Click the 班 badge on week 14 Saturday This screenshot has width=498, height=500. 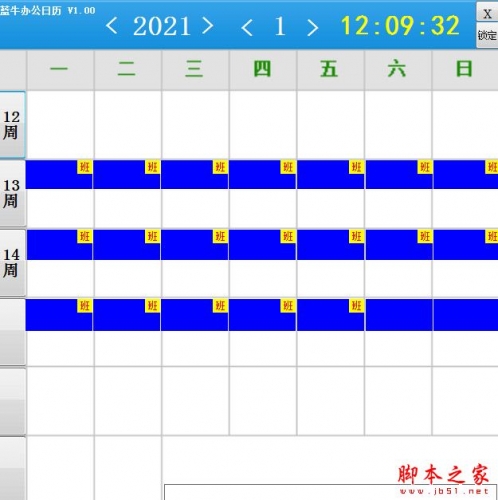425,236
